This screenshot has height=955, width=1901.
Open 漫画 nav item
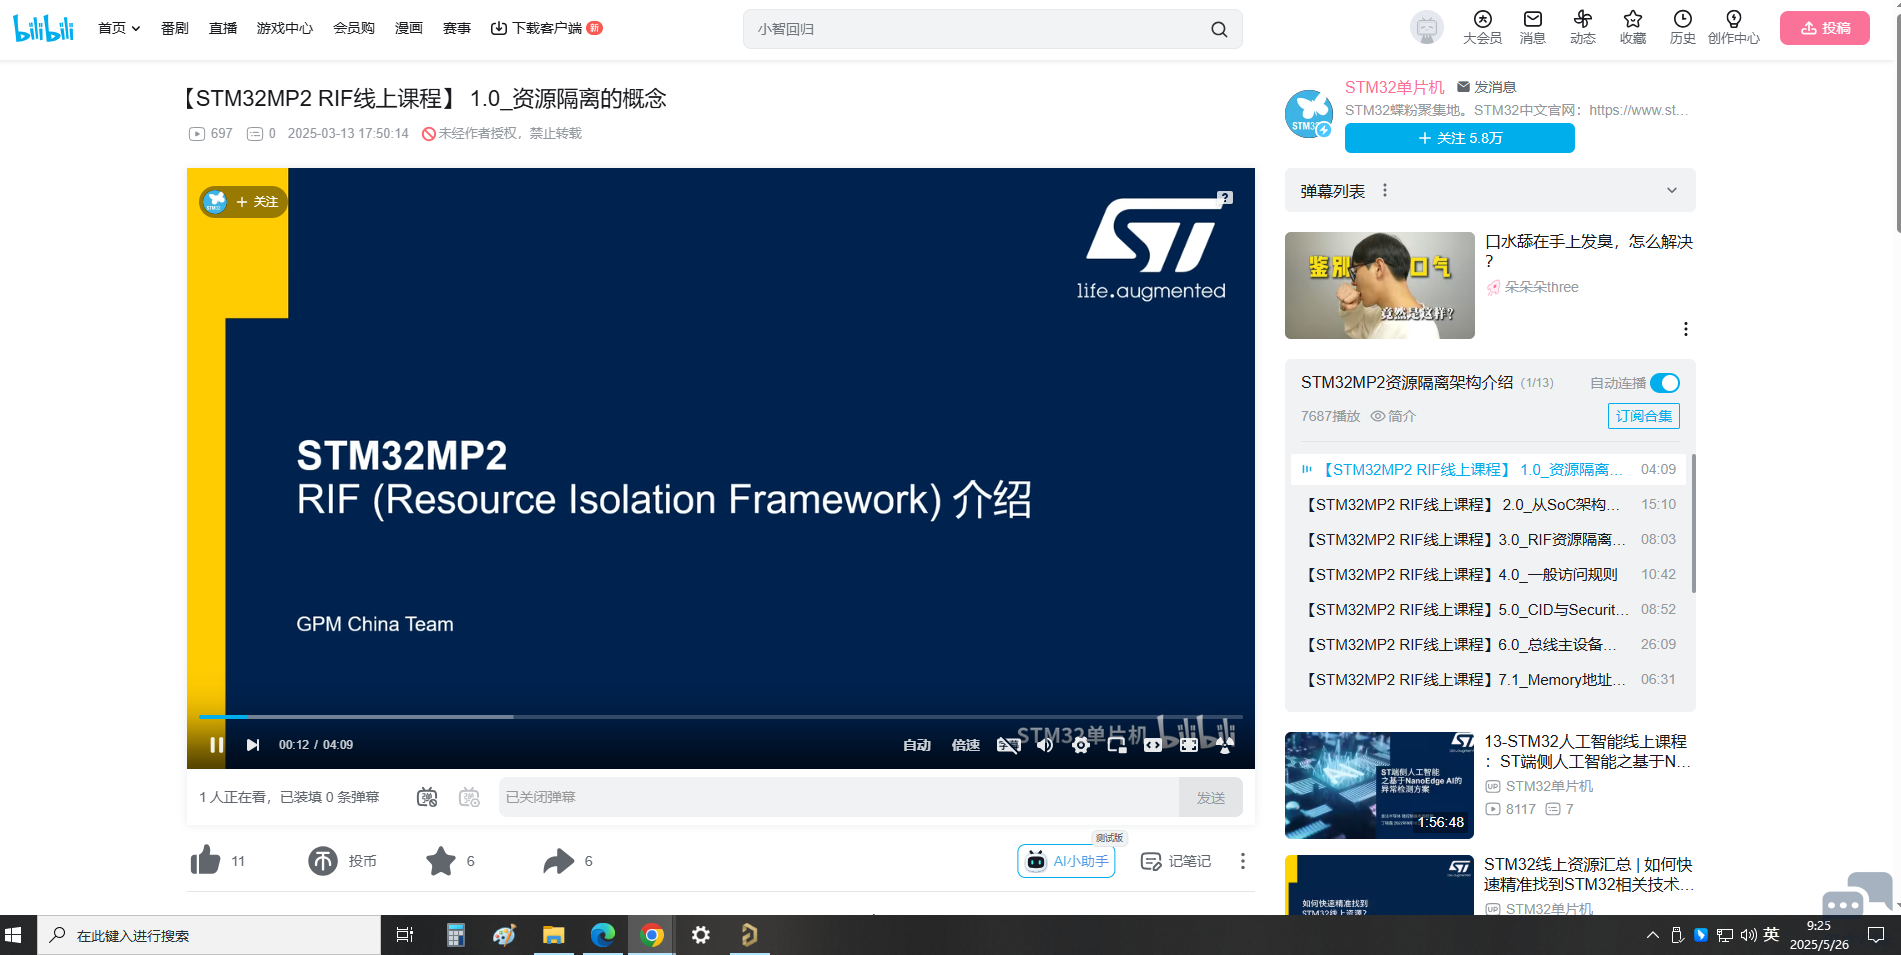[409, 28]
